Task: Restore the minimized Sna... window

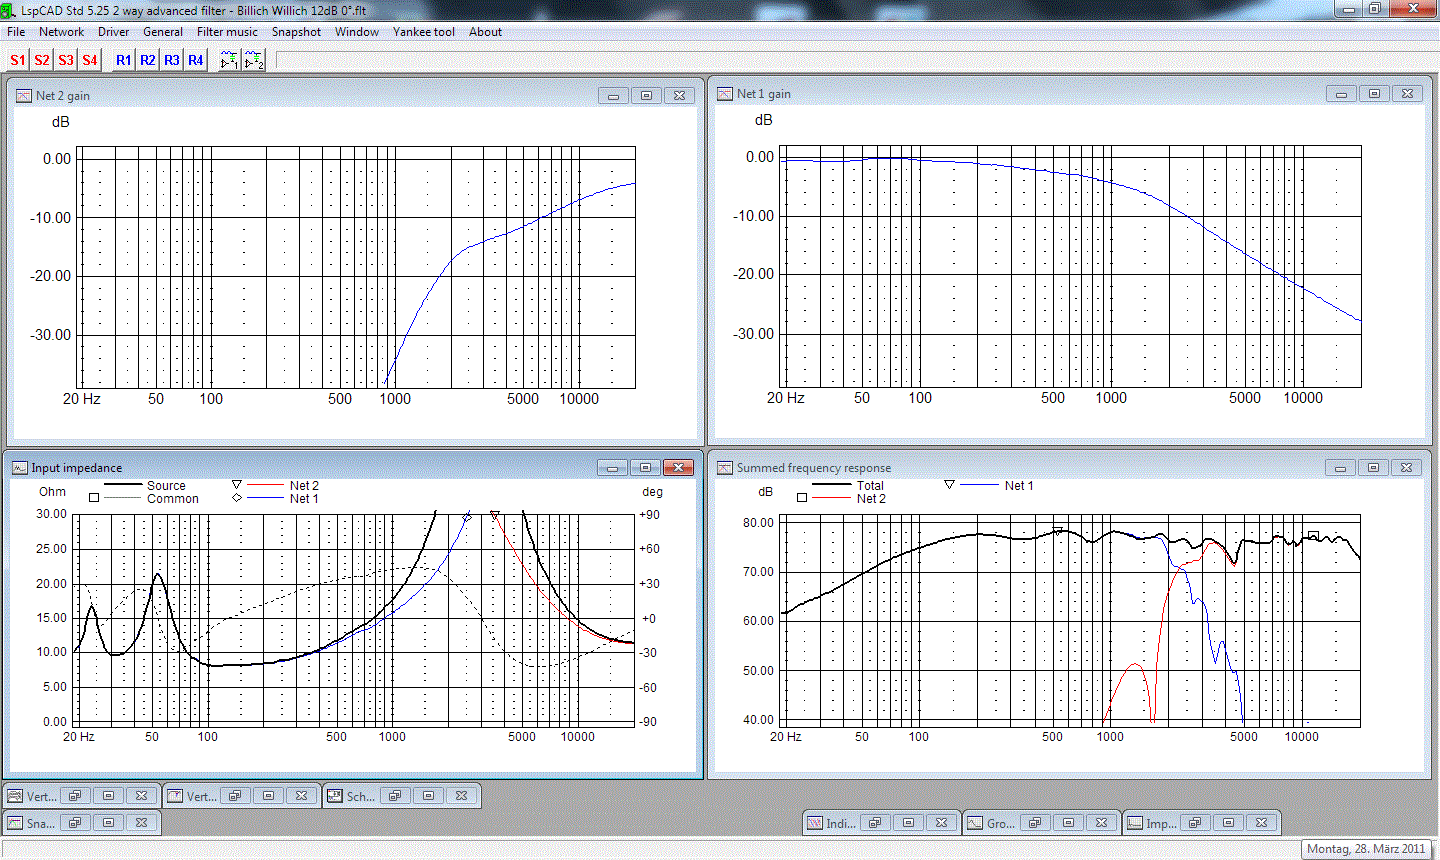Action: [x=75, y=822]
